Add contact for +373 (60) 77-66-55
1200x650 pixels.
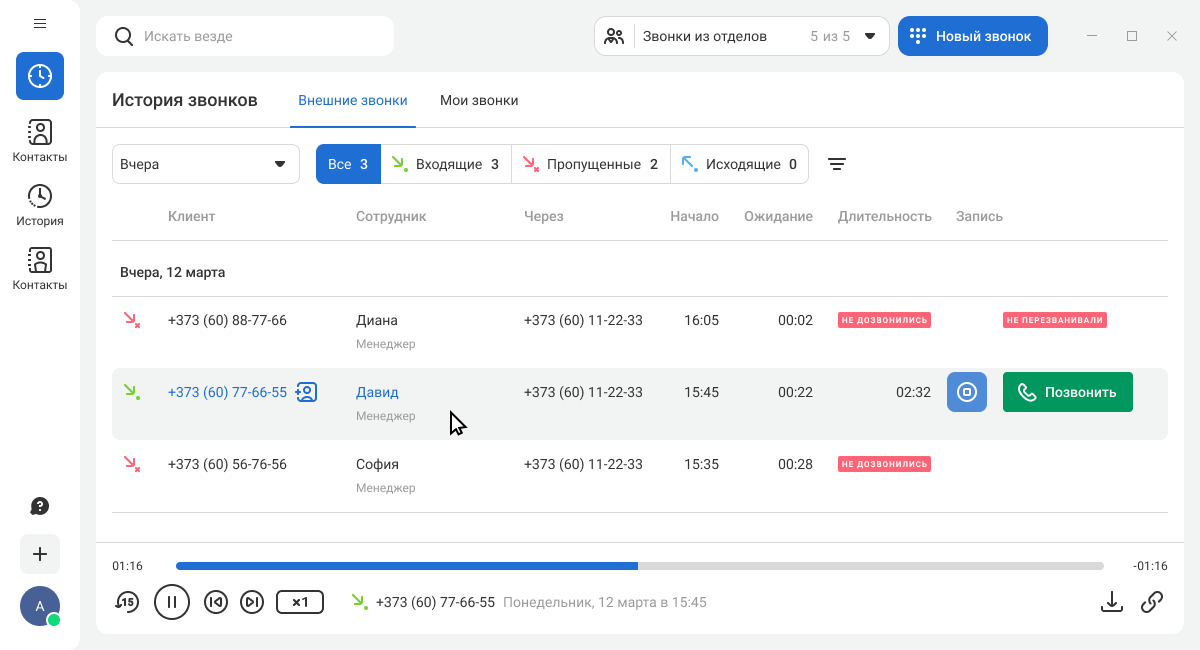(307, 392)
